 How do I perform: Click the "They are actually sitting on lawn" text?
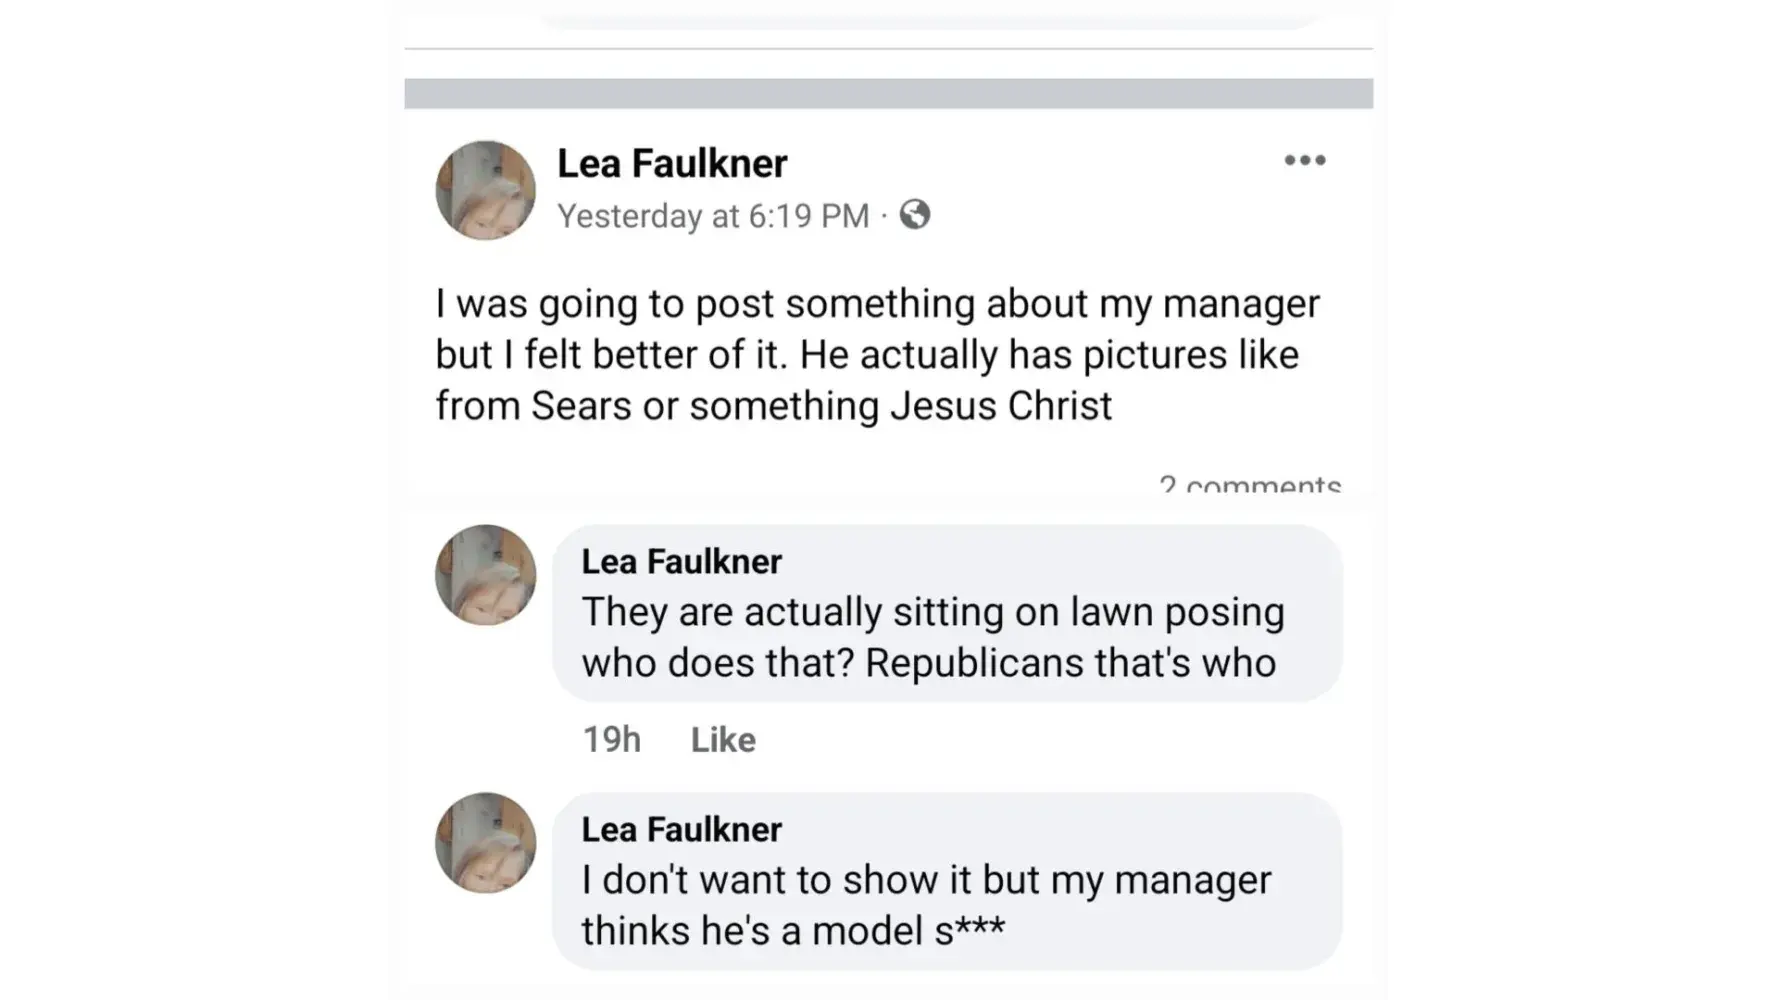(x=932, y=612)
